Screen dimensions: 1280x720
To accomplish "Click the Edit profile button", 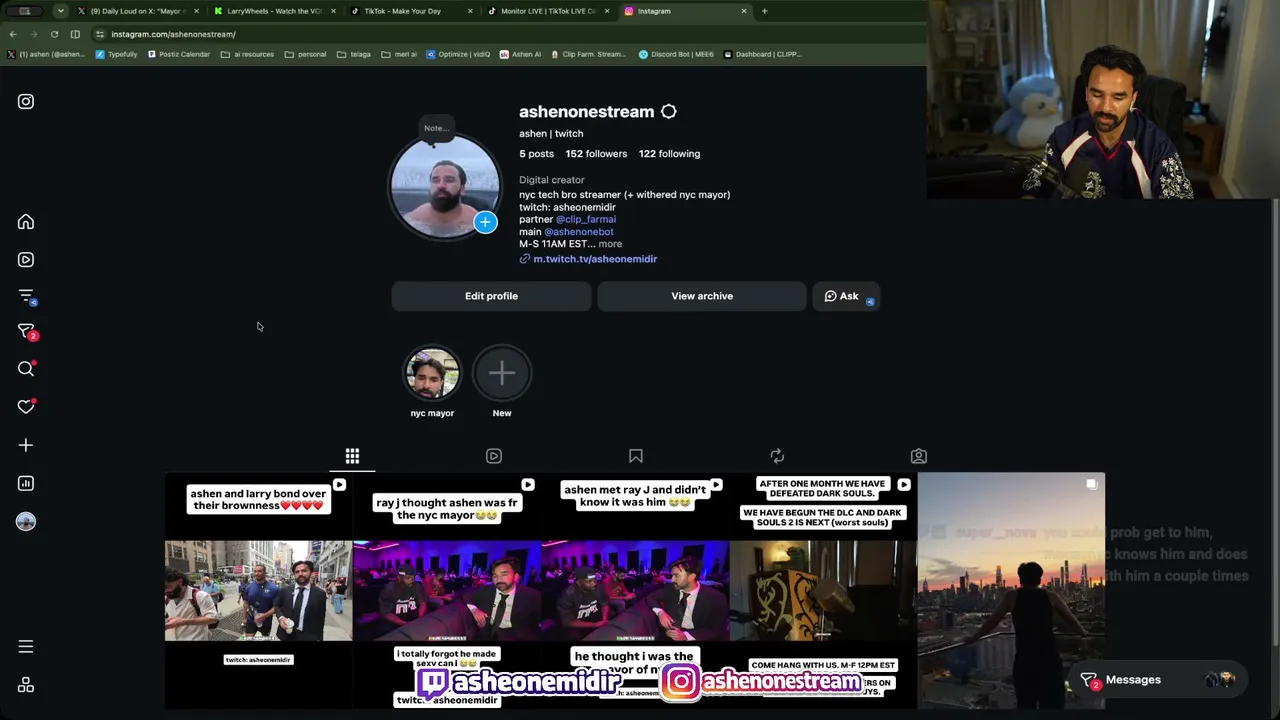I will point(491,296).
